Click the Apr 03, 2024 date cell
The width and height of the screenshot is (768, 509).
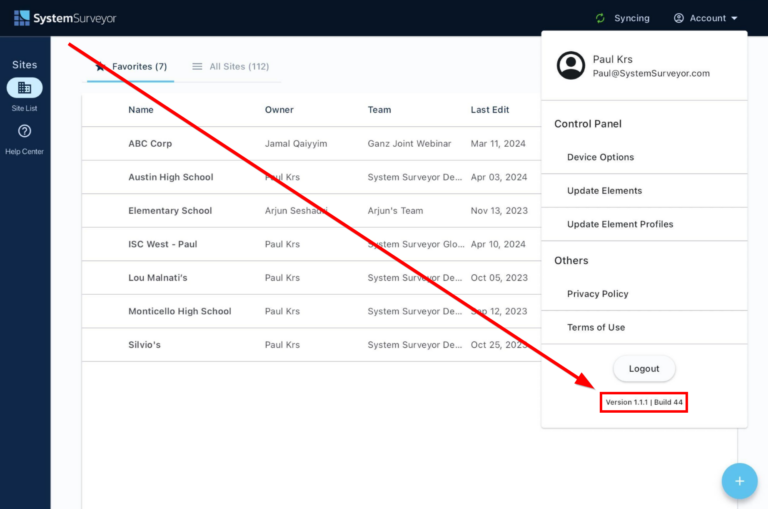coord(499,177)
